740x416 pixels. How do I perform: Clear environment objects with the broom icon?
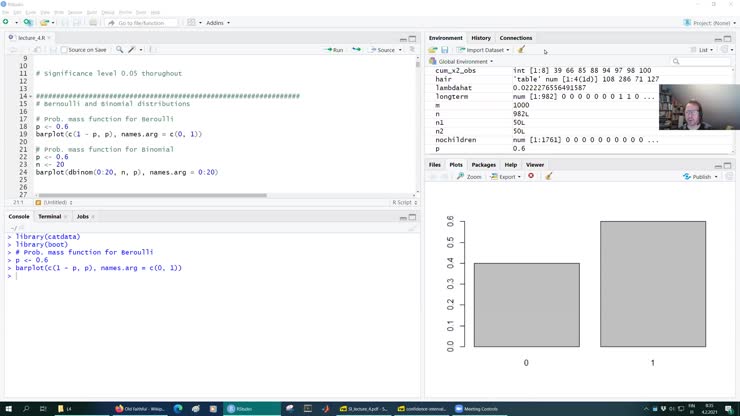coord(521,50)
